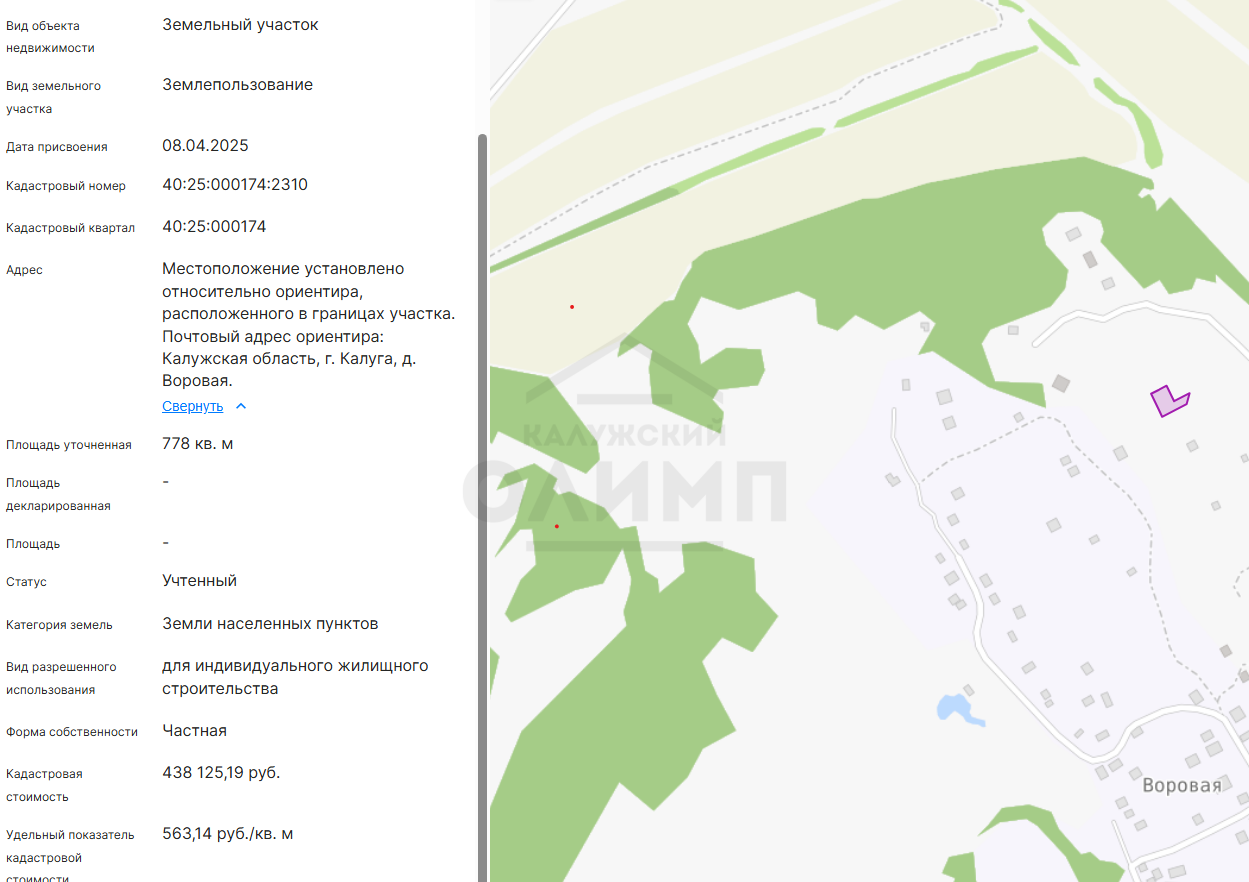This screenshot has width=1249, height=882.
Task: Click the "Земли населенных пунктов" land category
Action: point(270,624)
